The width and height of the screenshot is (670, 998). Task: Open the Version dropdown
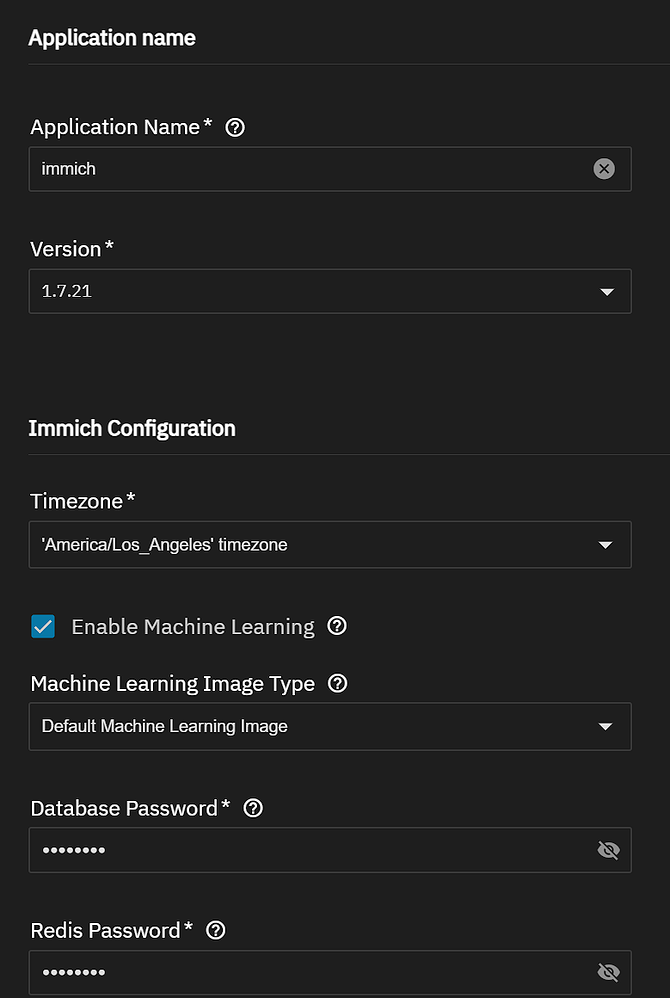[607, 291]
